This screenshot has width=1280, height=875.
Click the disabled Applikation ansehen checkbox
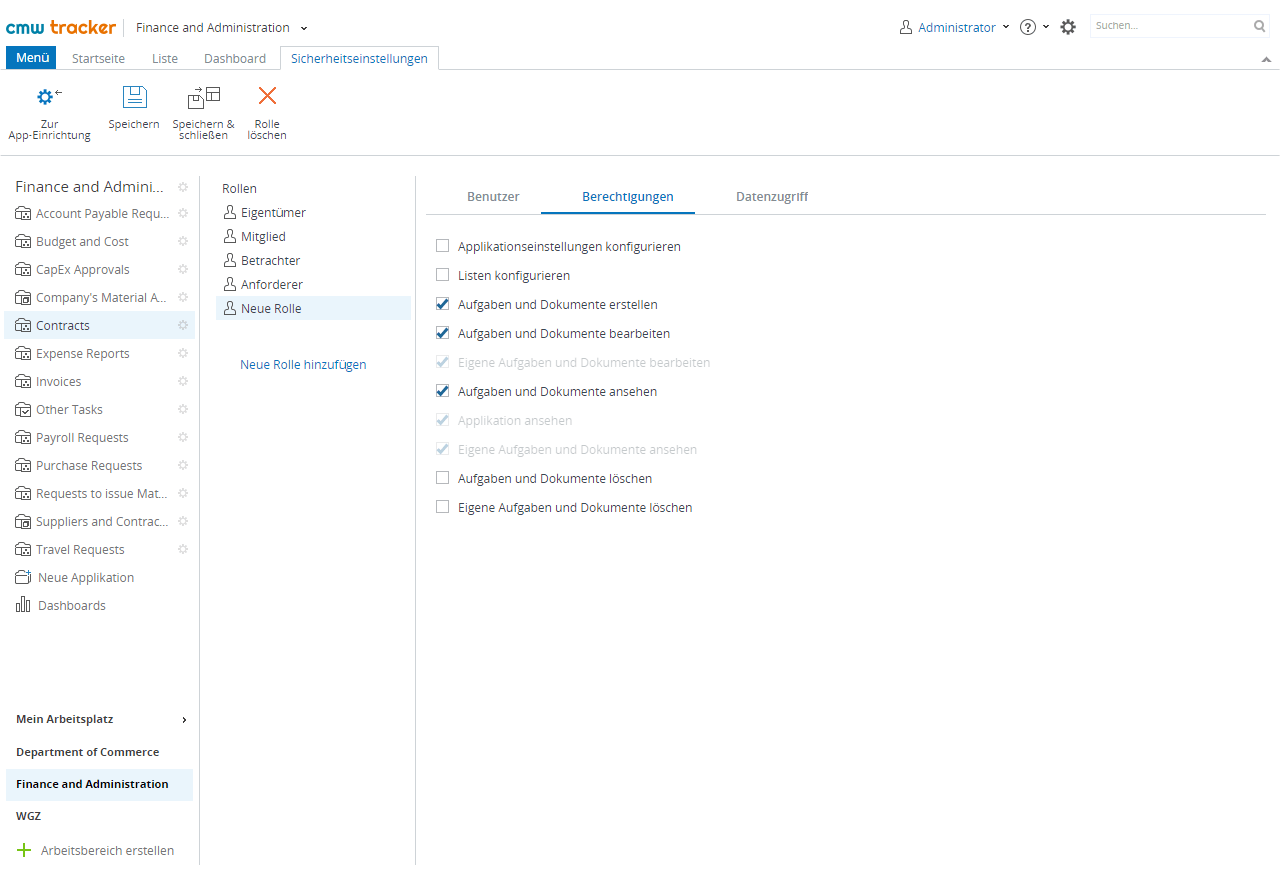coord(442,420)
